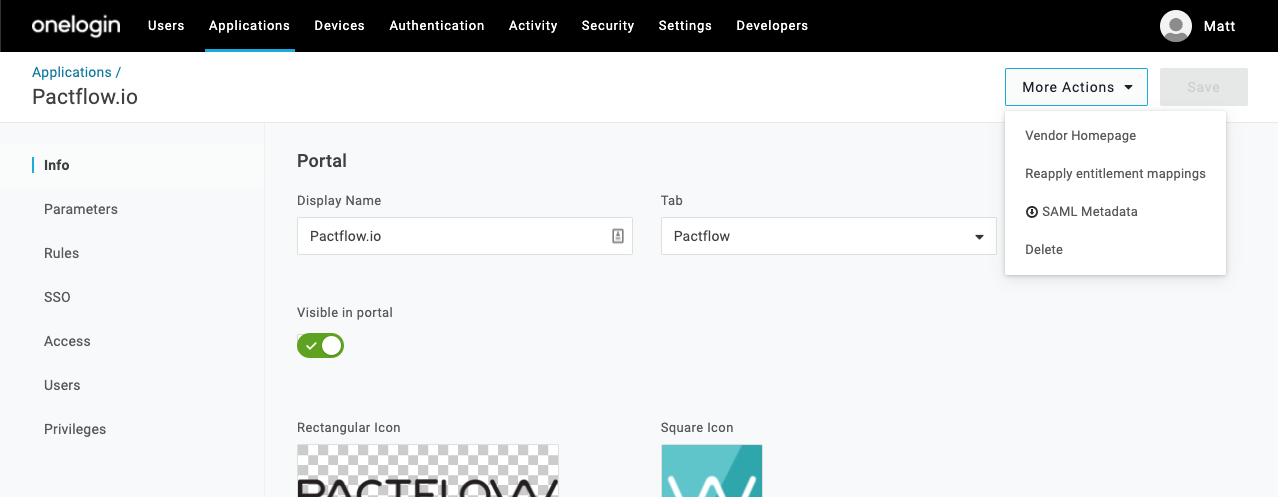Collapse the More Actions dropdown button
This screenshot has width=1278, height=497.
coord(1076,87)
